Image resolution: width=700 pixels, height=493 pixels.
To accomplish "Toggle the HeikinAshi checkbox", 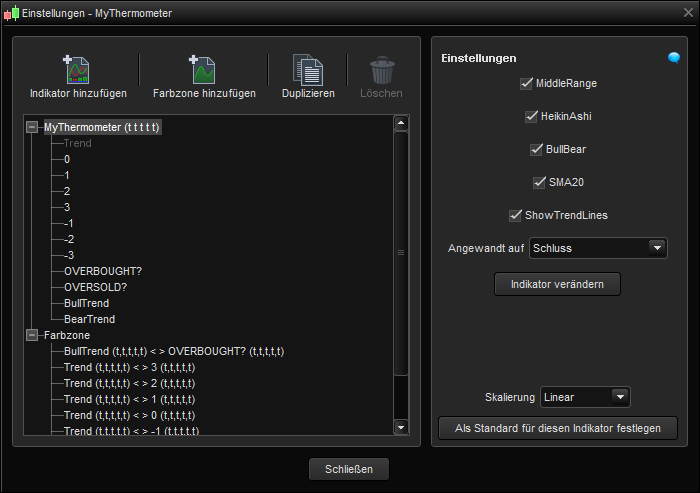I will 531,117.
